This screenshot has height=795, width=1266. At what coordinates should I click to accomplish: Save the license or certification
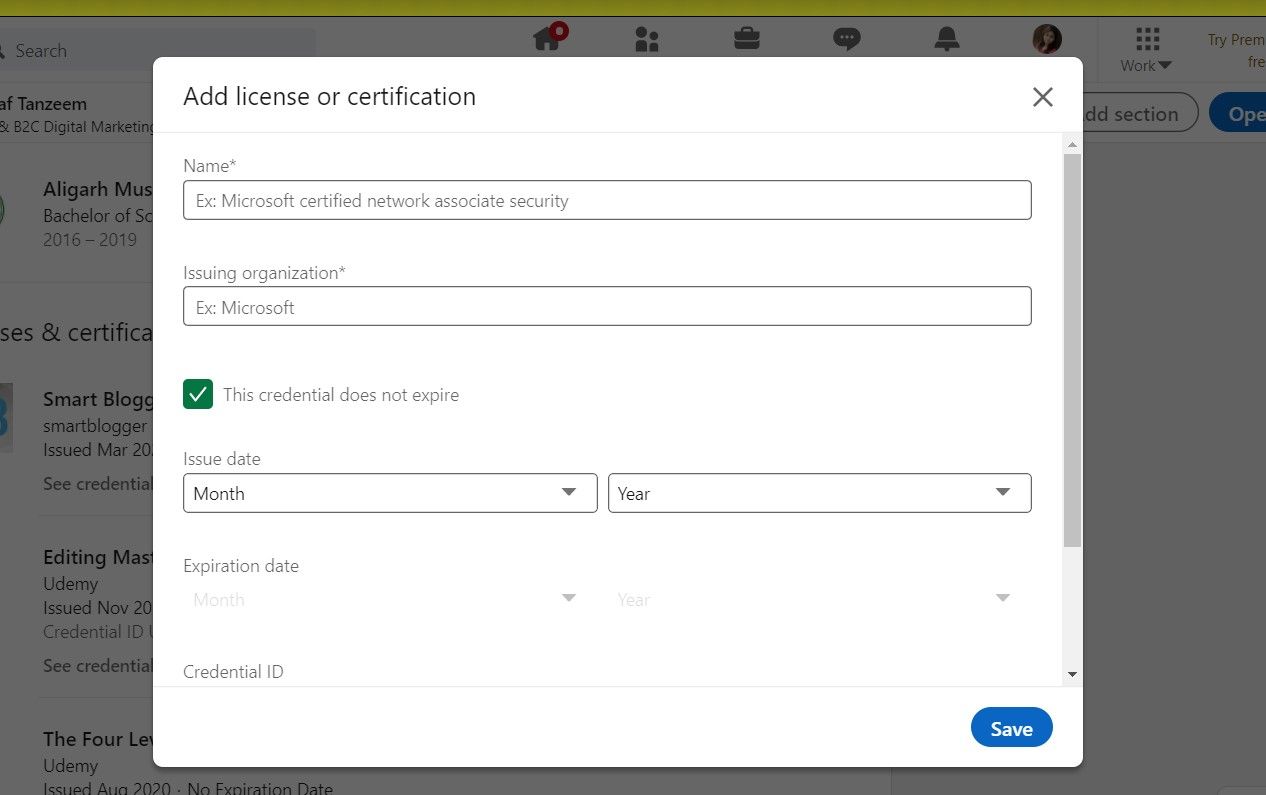click(x=1011, y=728)
